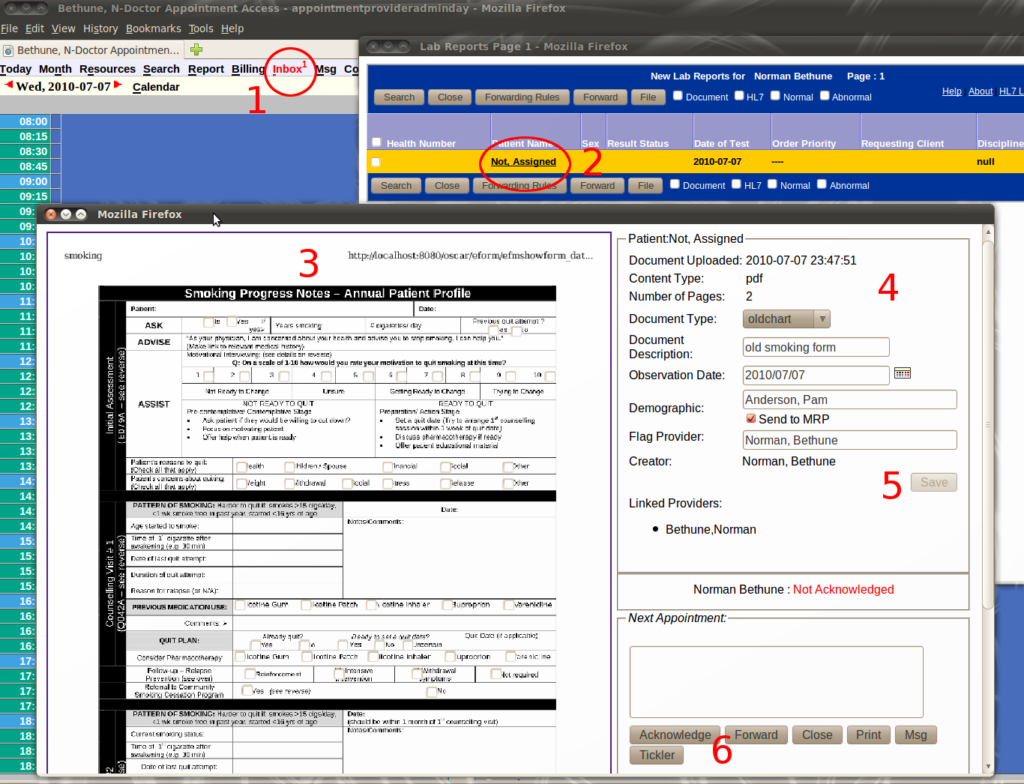
Task: Open the Calendar link next to the date
Action: click(156, 87)
